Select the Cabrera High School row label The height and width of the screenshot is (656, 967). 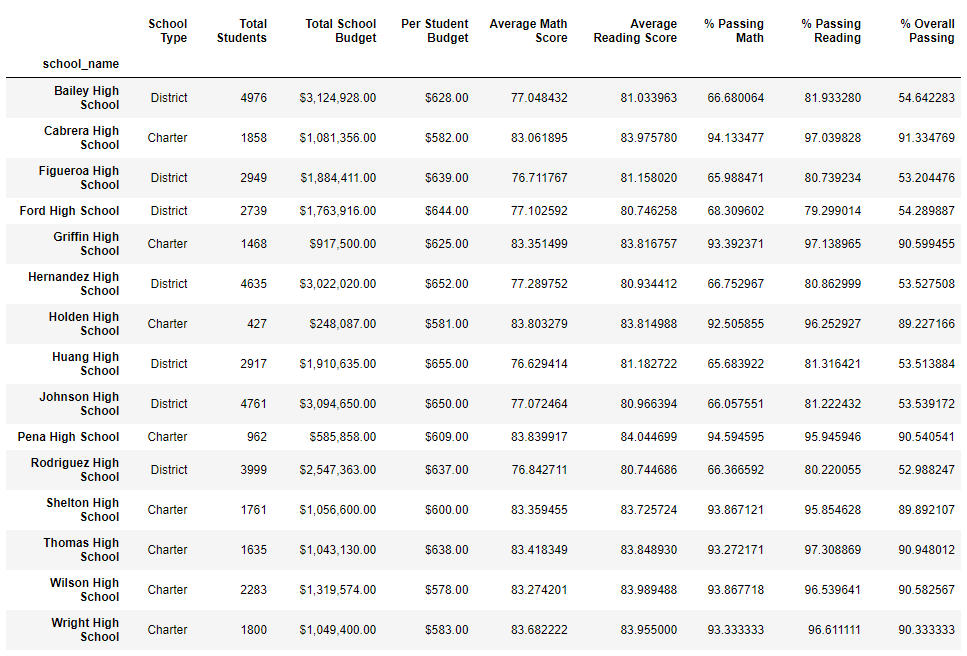coord(81,137)
